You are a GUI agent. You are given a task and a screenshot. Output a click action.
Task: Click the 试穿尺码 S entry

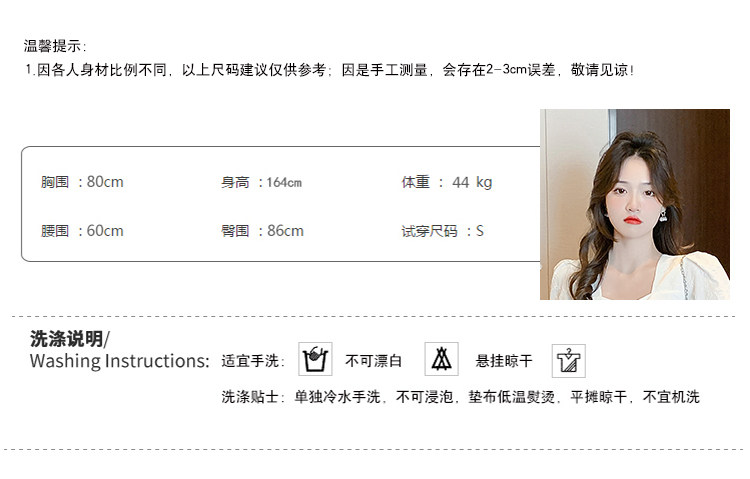tap(442, 231)
